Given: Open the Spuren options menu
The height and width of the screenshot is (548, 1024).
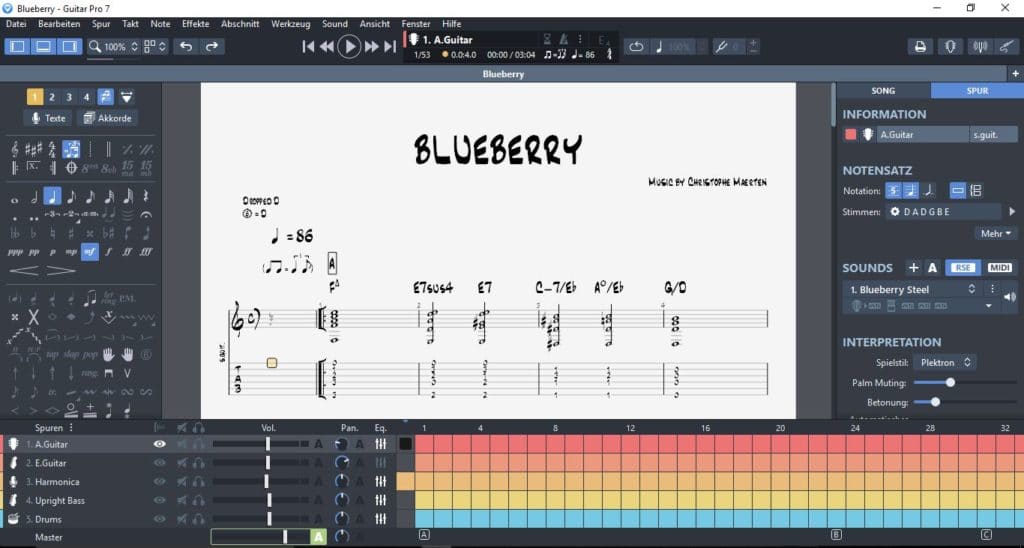Looking at the screenshot, I should (x=71, y=428).
